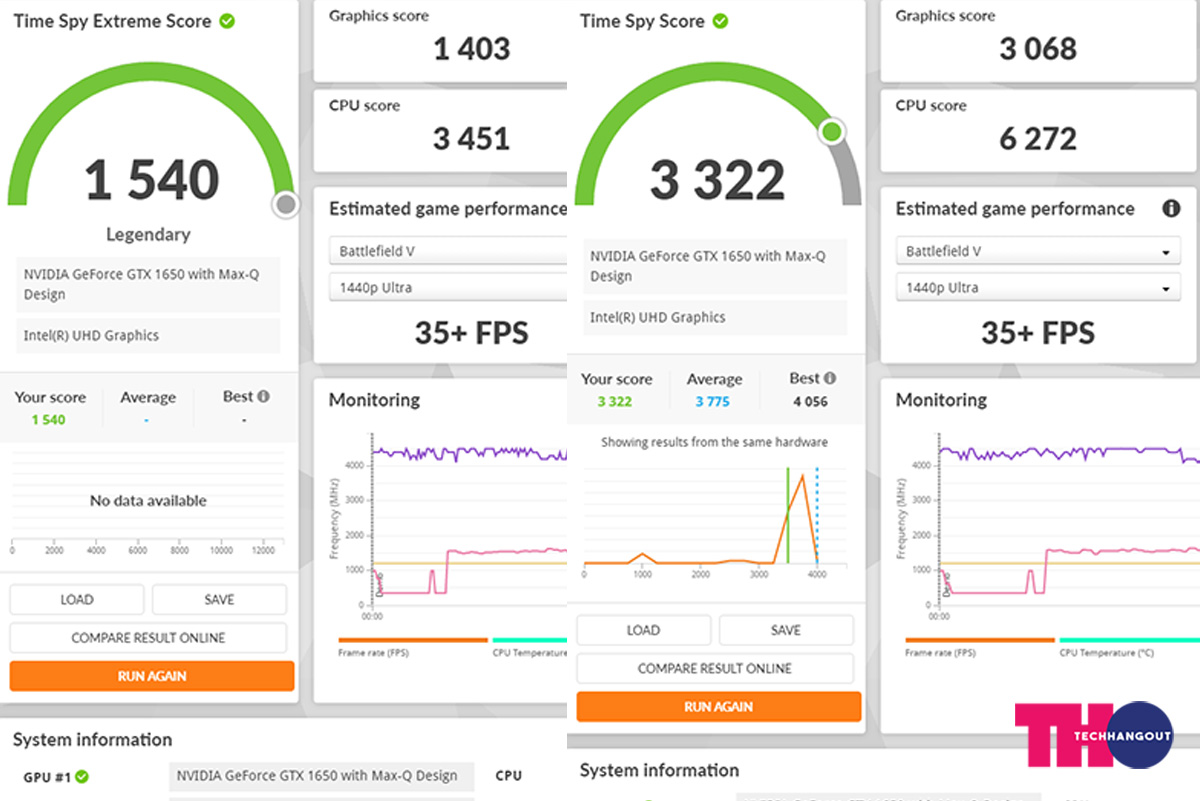Click the System information heading in Time Spy panel
This screenshot has width=1200, height=801.
[x=659, y=771]
